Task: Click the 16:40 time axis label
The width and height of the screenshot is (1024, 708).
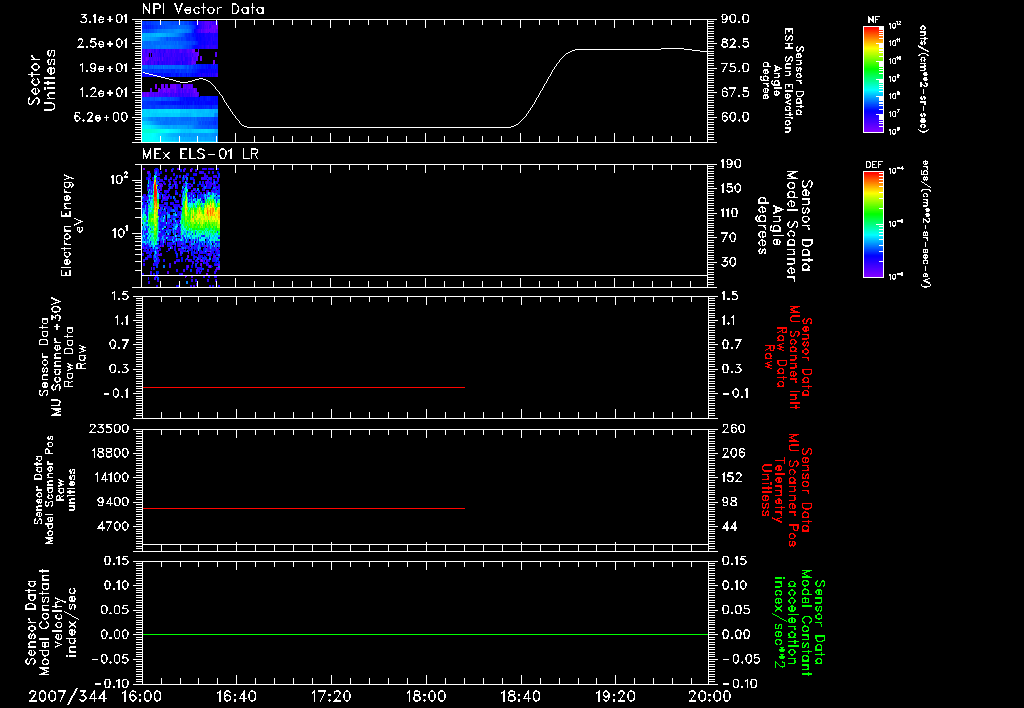Action: (236, 696)
